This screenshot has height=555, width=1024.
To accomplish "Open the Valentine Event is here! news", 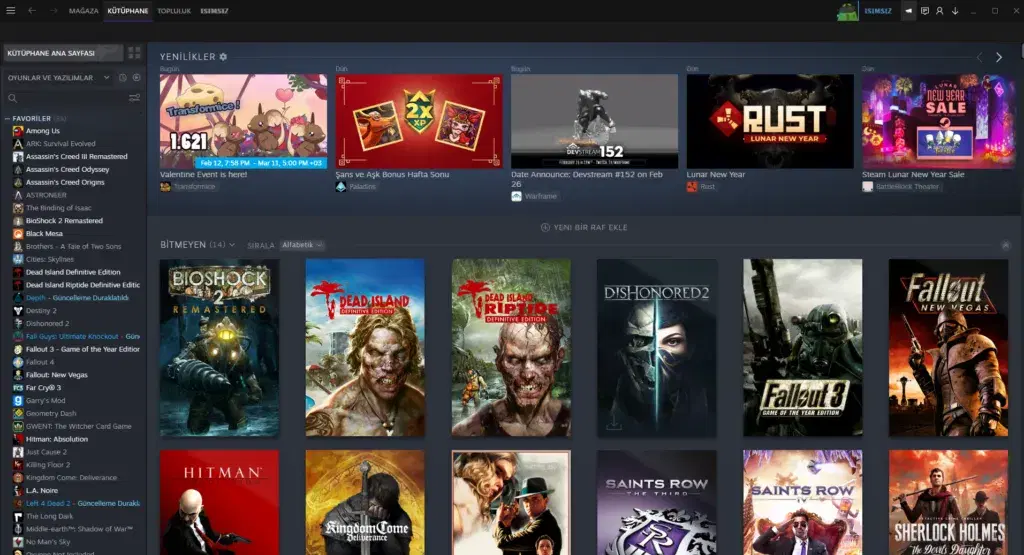I will pyautogui.click(x=204, y=174).
